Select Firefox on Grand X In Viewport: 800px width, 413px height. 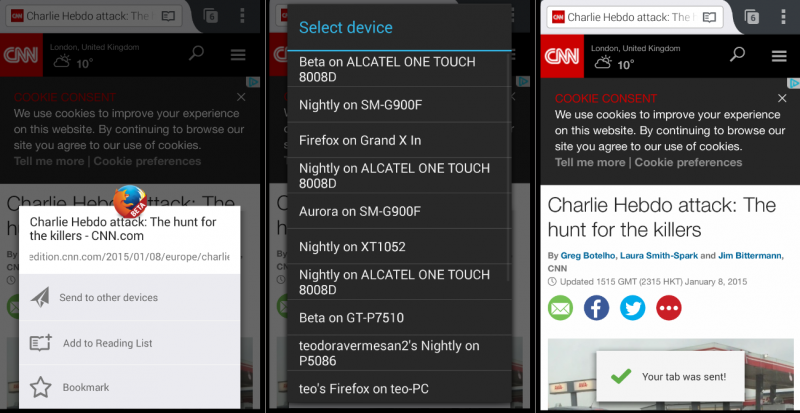coord(399,140)
